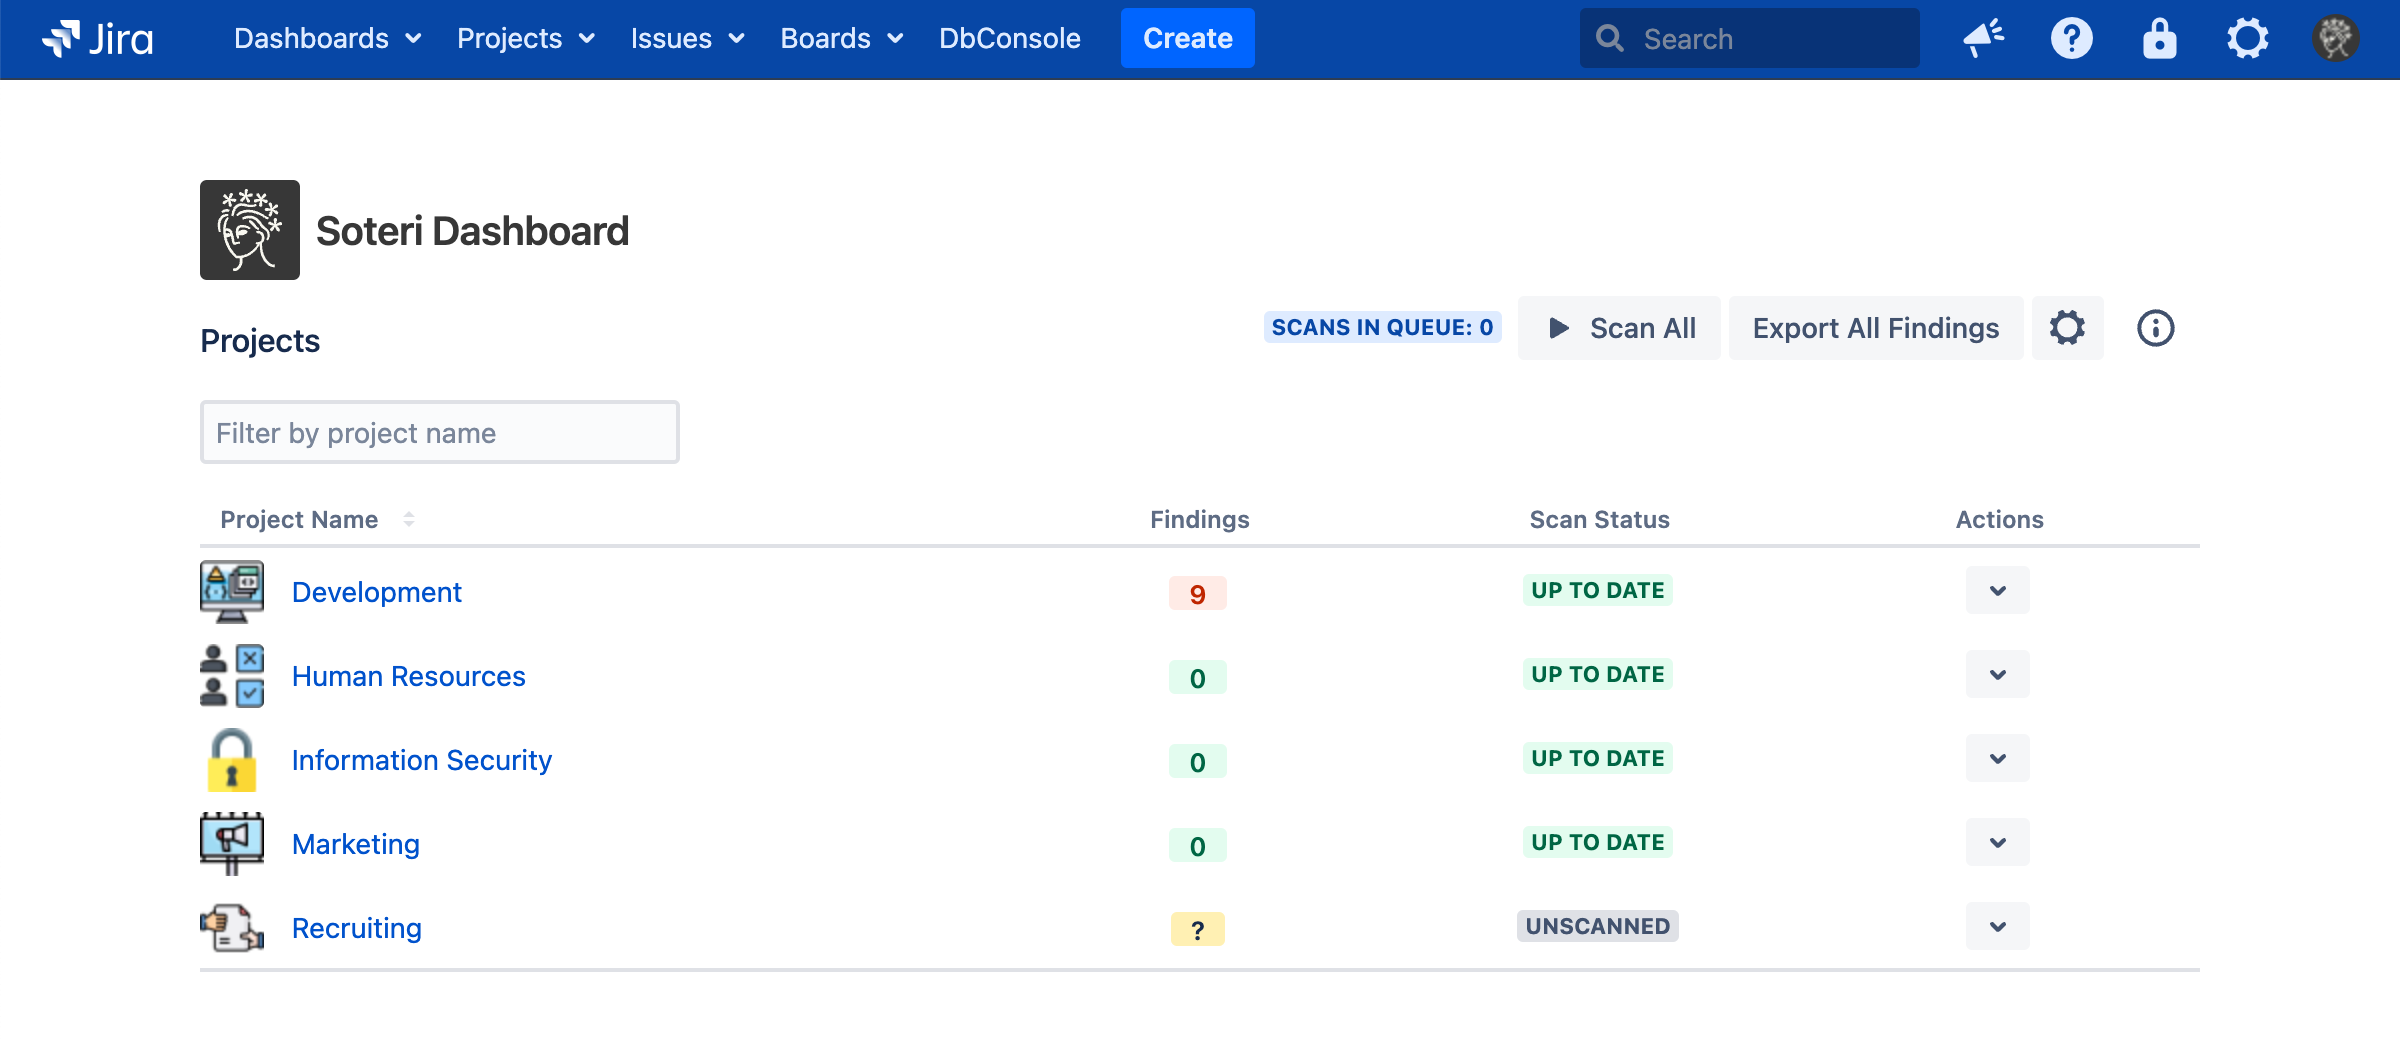Viewport: 2400px width, 1040px height.
Task: Click the Filter by project name field
Action: tap(439, 432)
